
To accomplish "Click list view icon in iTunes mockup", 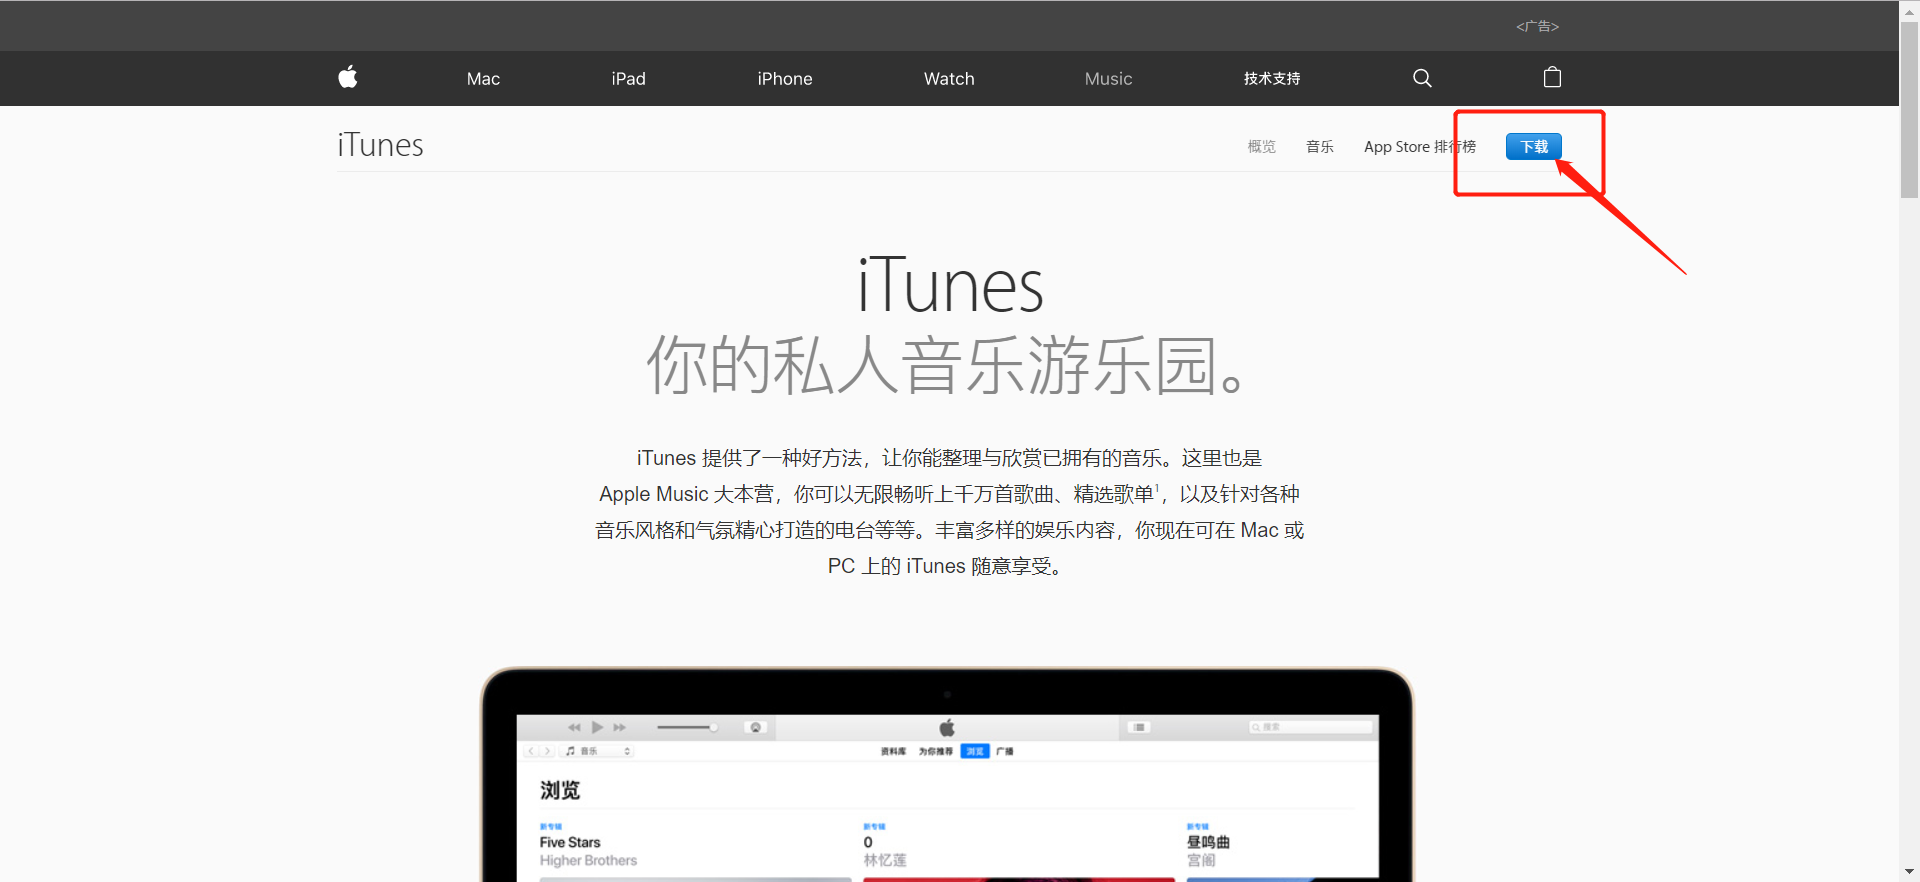I will pyautogui.click(x=1139, y=727).
